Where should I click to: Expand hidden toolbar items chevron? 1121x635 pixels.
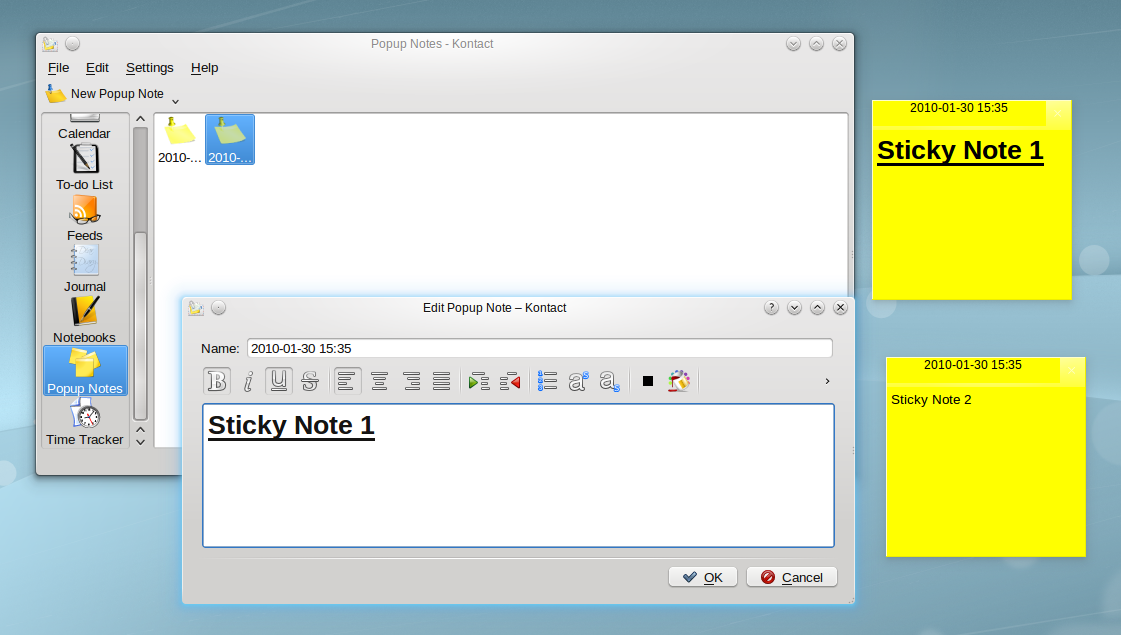[827, 381]
